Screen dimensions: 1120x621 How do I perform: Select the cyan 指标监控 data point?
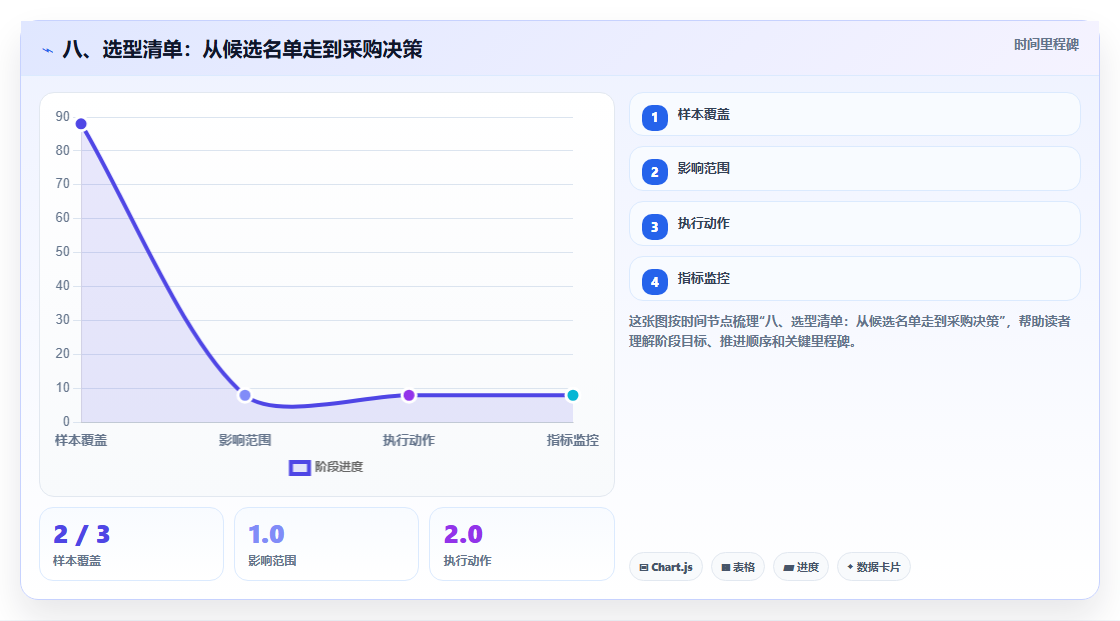(572, 395)
